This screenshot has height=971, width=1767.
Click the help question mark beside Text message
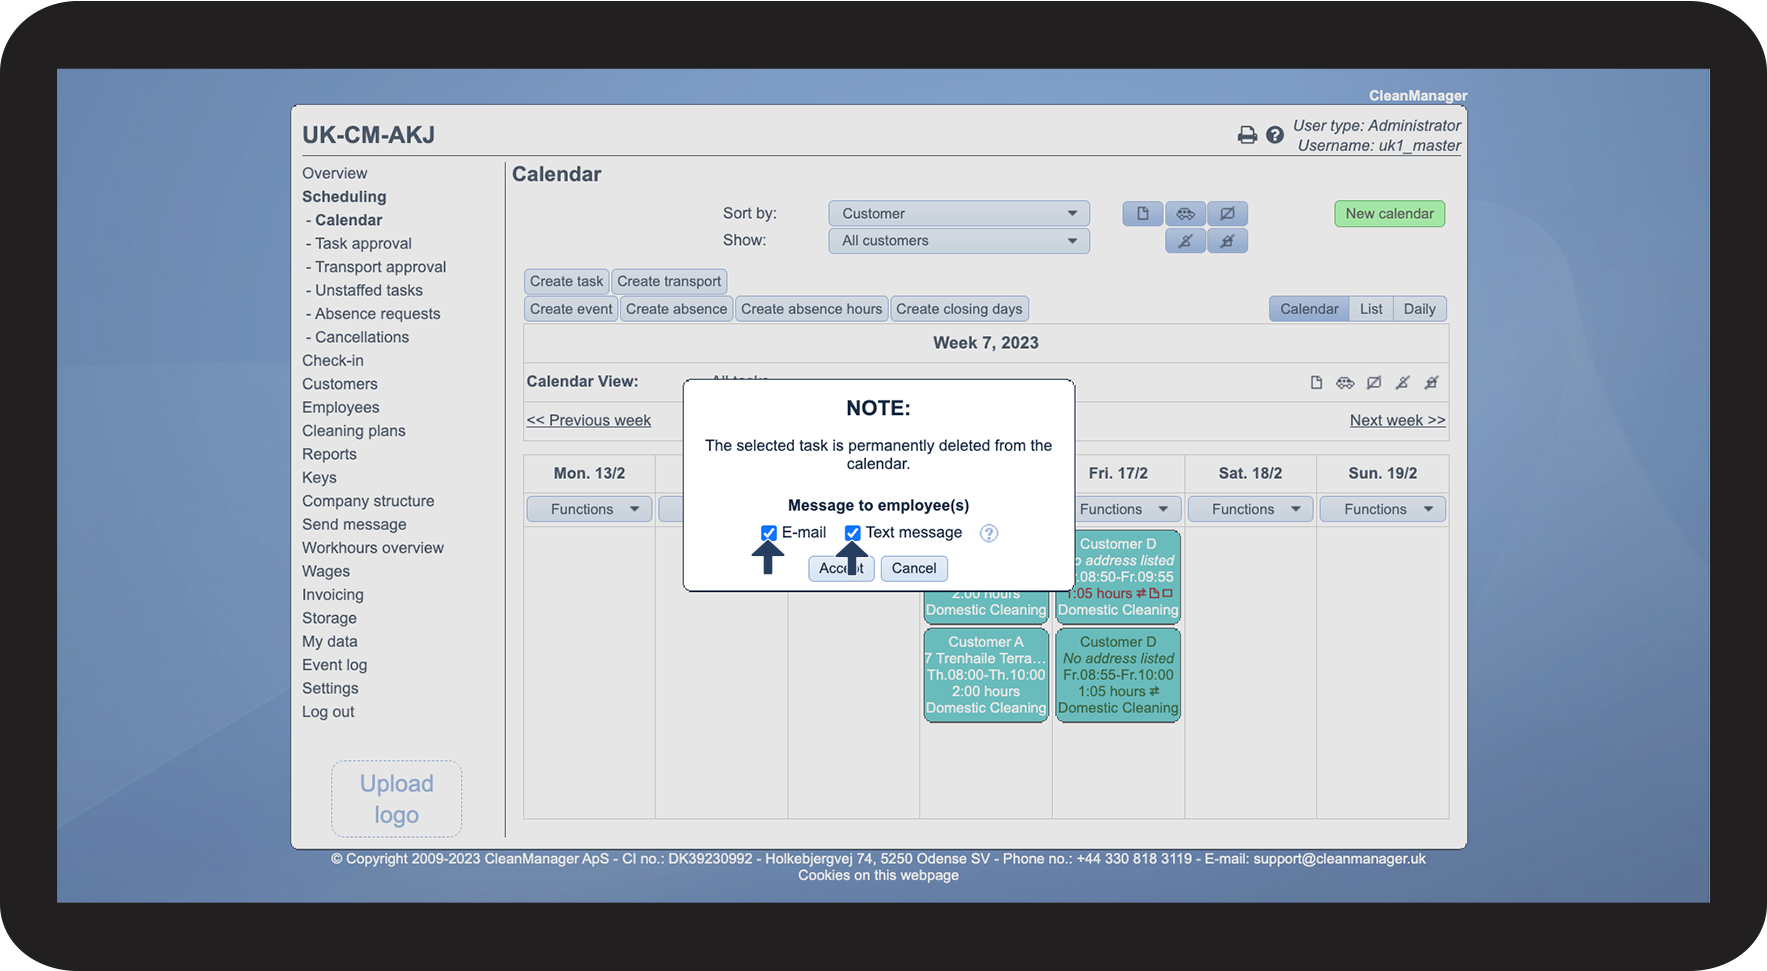coord(989,533)
